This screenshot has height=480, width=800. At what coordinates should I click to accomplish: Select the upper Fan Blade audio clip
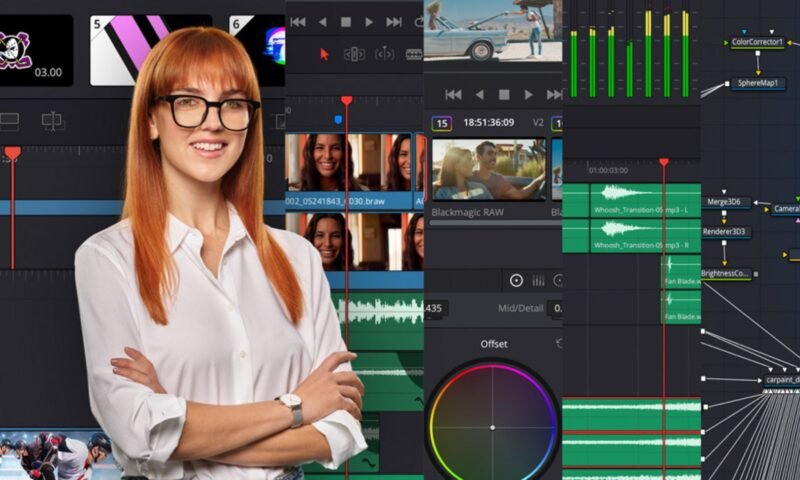pyautogui.click(x=681, y=272)
